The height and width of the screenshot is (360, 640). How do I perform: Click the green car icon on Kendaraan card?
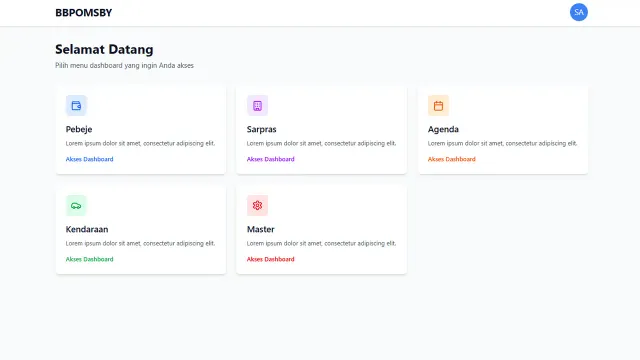coord(76,206)
